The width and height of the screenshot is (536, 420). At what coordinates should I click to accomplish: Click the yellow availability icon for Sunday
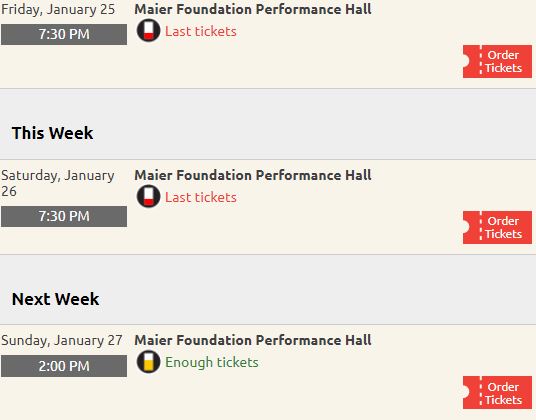click(148, 362)
